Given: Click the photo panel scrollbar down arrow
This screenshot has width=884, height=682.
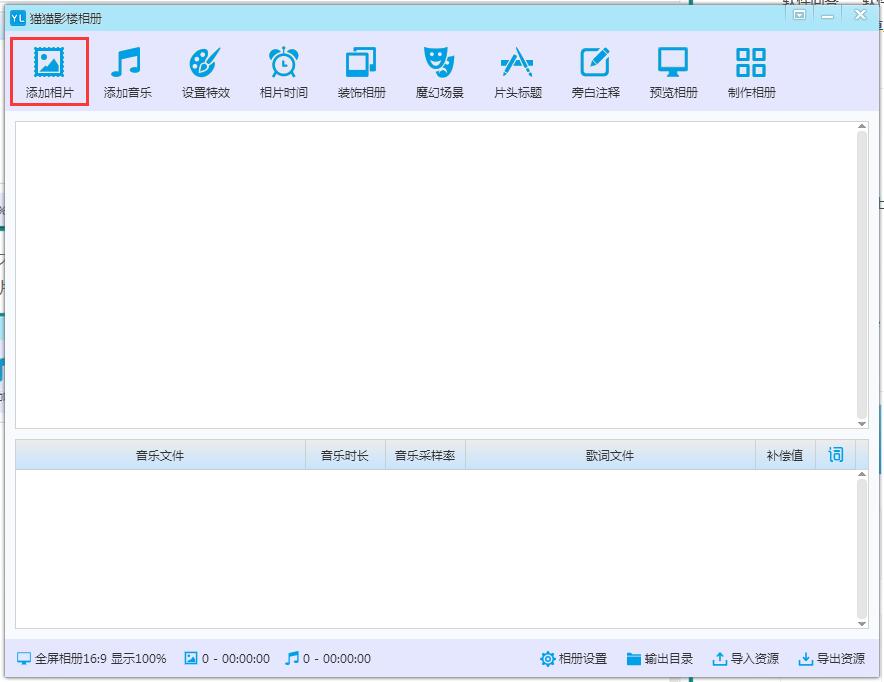Looking at the screenshot, I should click(x=862, y=423).
